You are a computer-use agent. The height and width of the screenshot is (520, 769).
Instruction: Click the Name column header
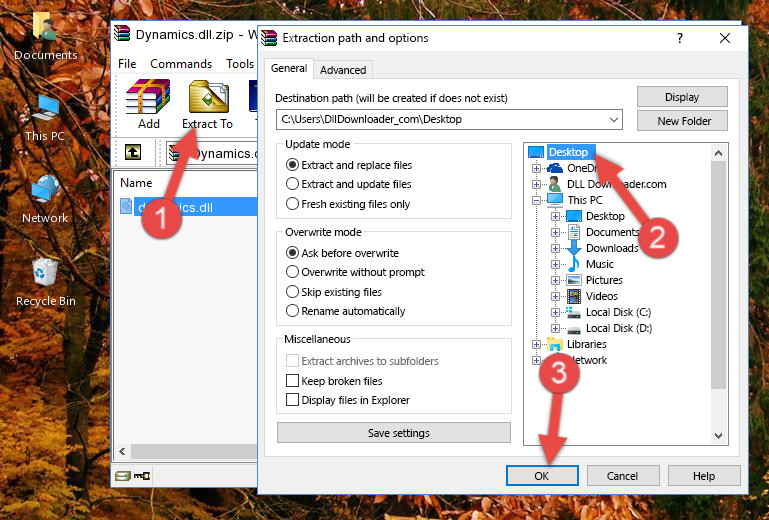point(136,183)
